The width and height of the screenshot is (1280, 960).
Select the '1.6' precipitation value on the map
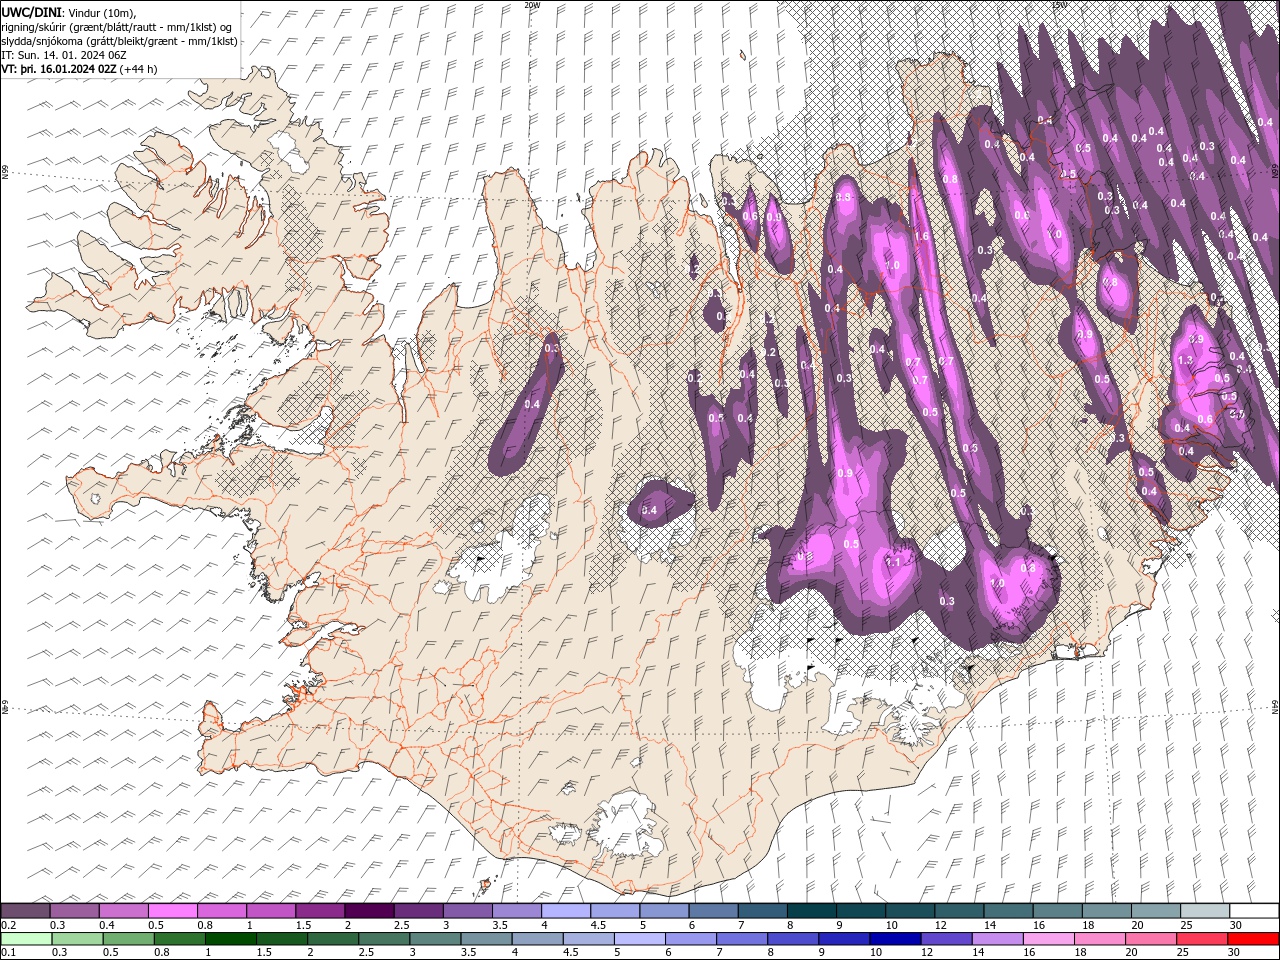(x=921, y=237)
